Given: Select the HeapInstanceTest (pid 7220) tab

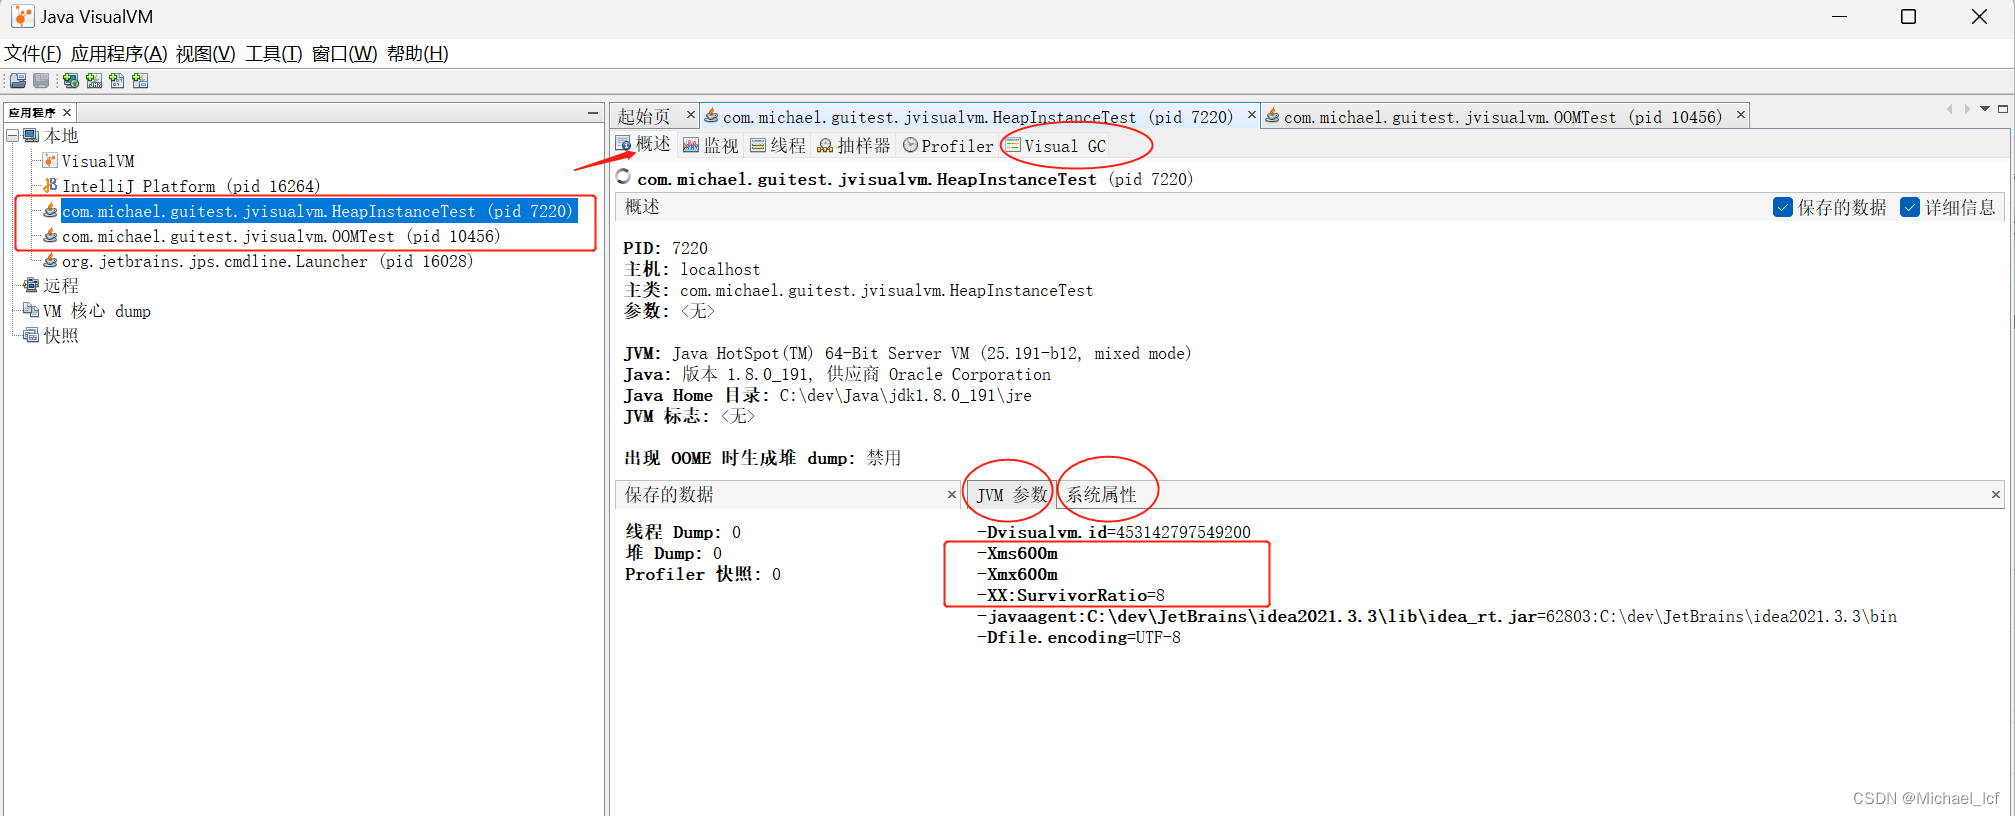Looking at the screenshot, I should coord(978,117).
